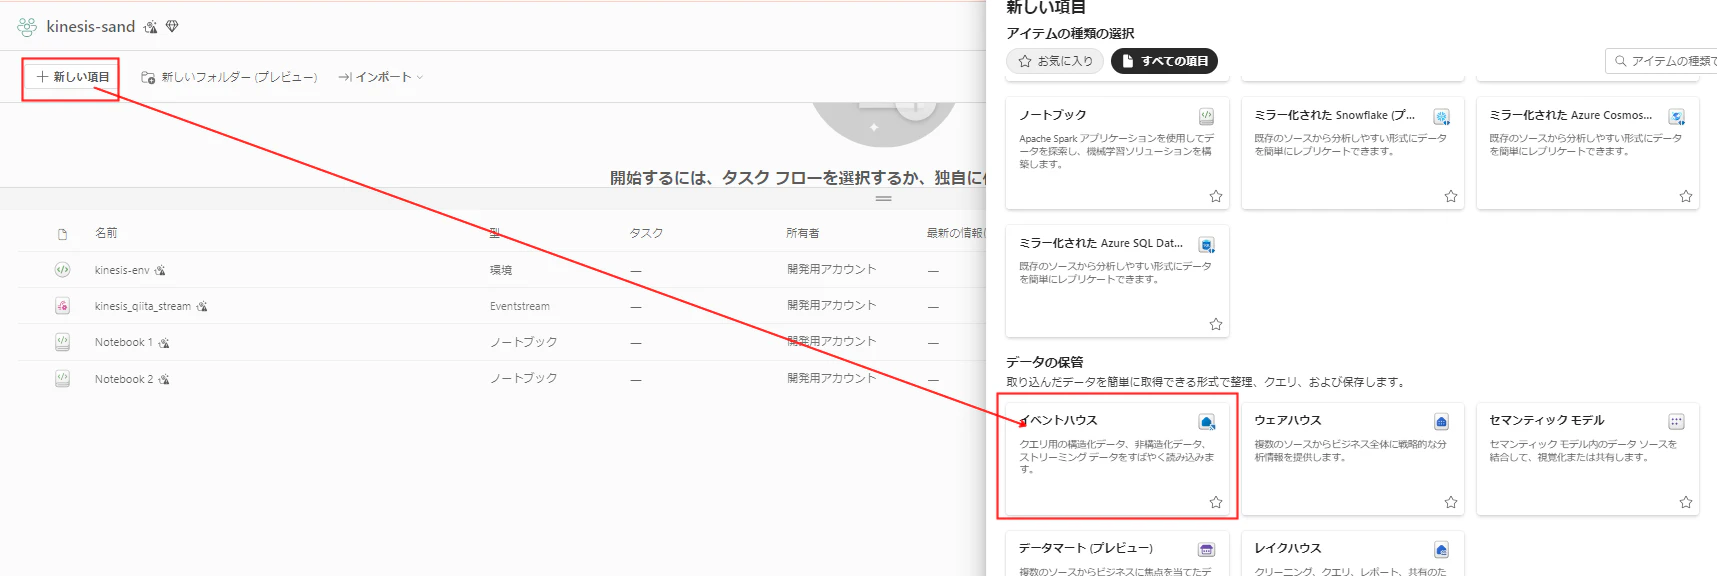Toggle favorite star on Azure SQL card
Viewport: 1717px width, 576px height.
click(1216, 324)
